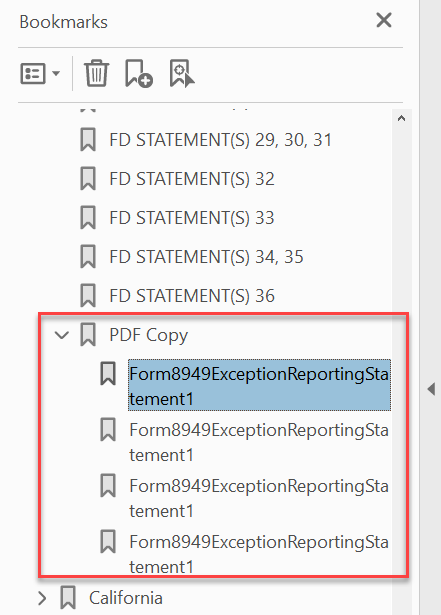This screenshot has height=615, width=441.
Task: Expand the California bookmark
Action: pyautogui.click(x=42, y=598)
